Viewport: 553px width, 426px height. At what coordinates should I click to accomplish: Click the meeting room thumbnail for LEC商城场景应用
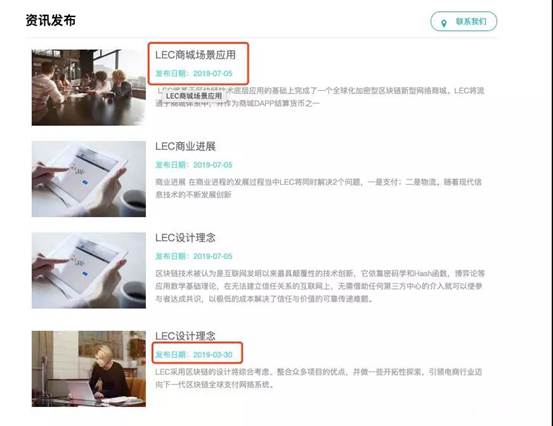coord(89,87)
